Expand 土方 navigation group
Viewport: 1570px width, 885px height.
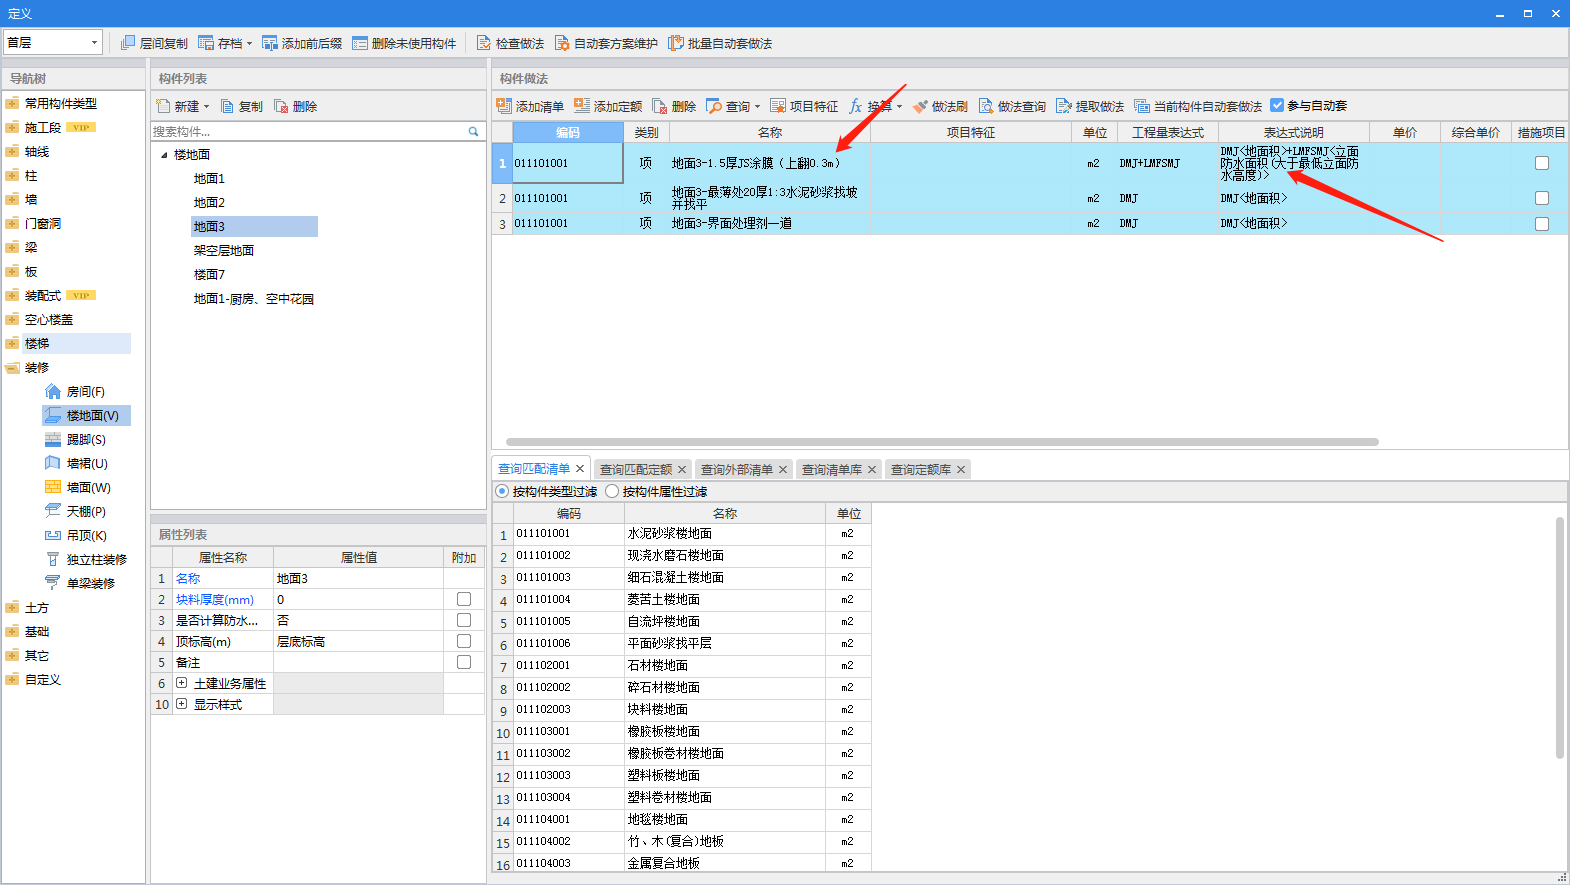click(x=12, y=608)
